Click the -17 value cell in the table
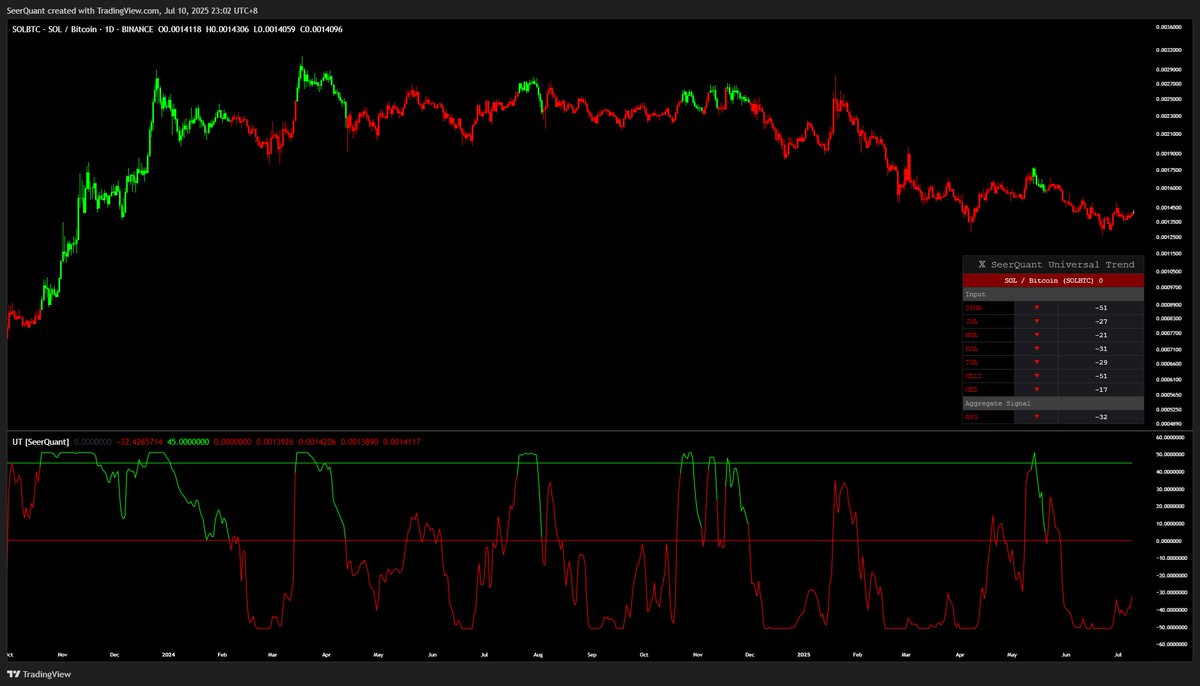This screenshot has height=686, width=1200. tap(1100, 390)
